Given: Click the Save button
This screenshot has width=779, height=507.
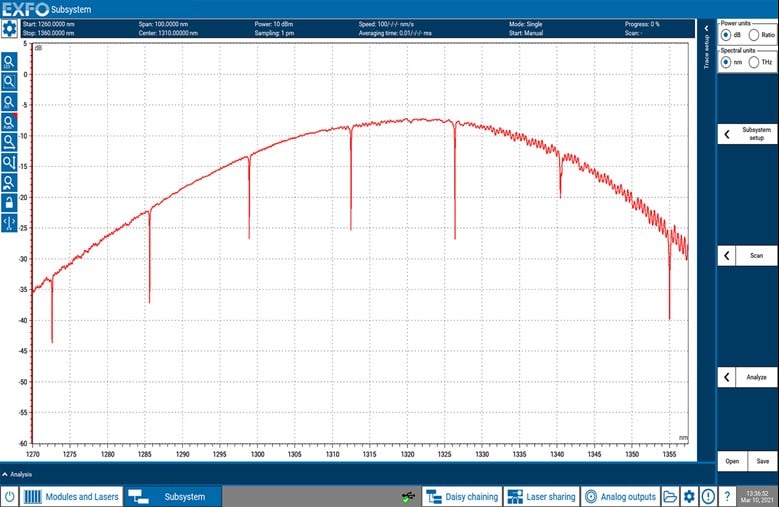Looking at the screenshot, I should (763, 461).
